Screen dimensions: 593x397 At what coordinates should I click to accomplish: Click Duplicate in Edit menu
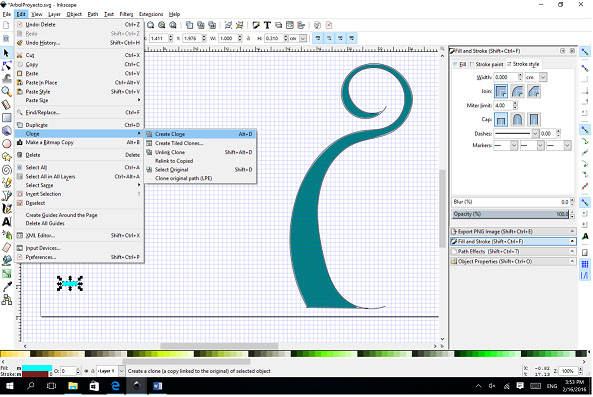tap(79, 125)
